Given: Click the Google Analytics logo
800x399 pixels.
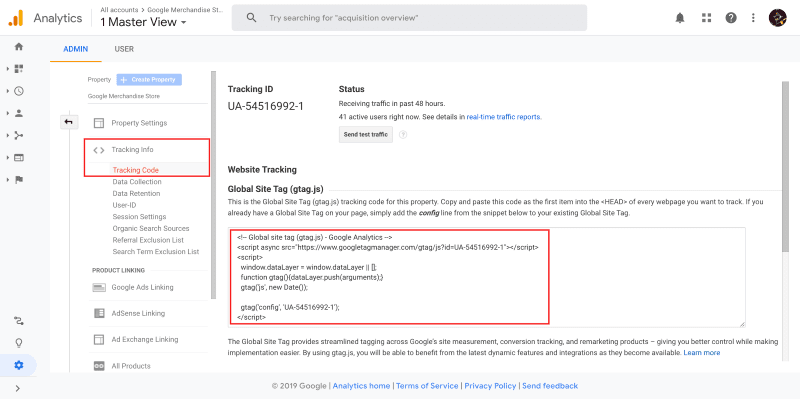Looking at the screenshot, I should (15, 18).
